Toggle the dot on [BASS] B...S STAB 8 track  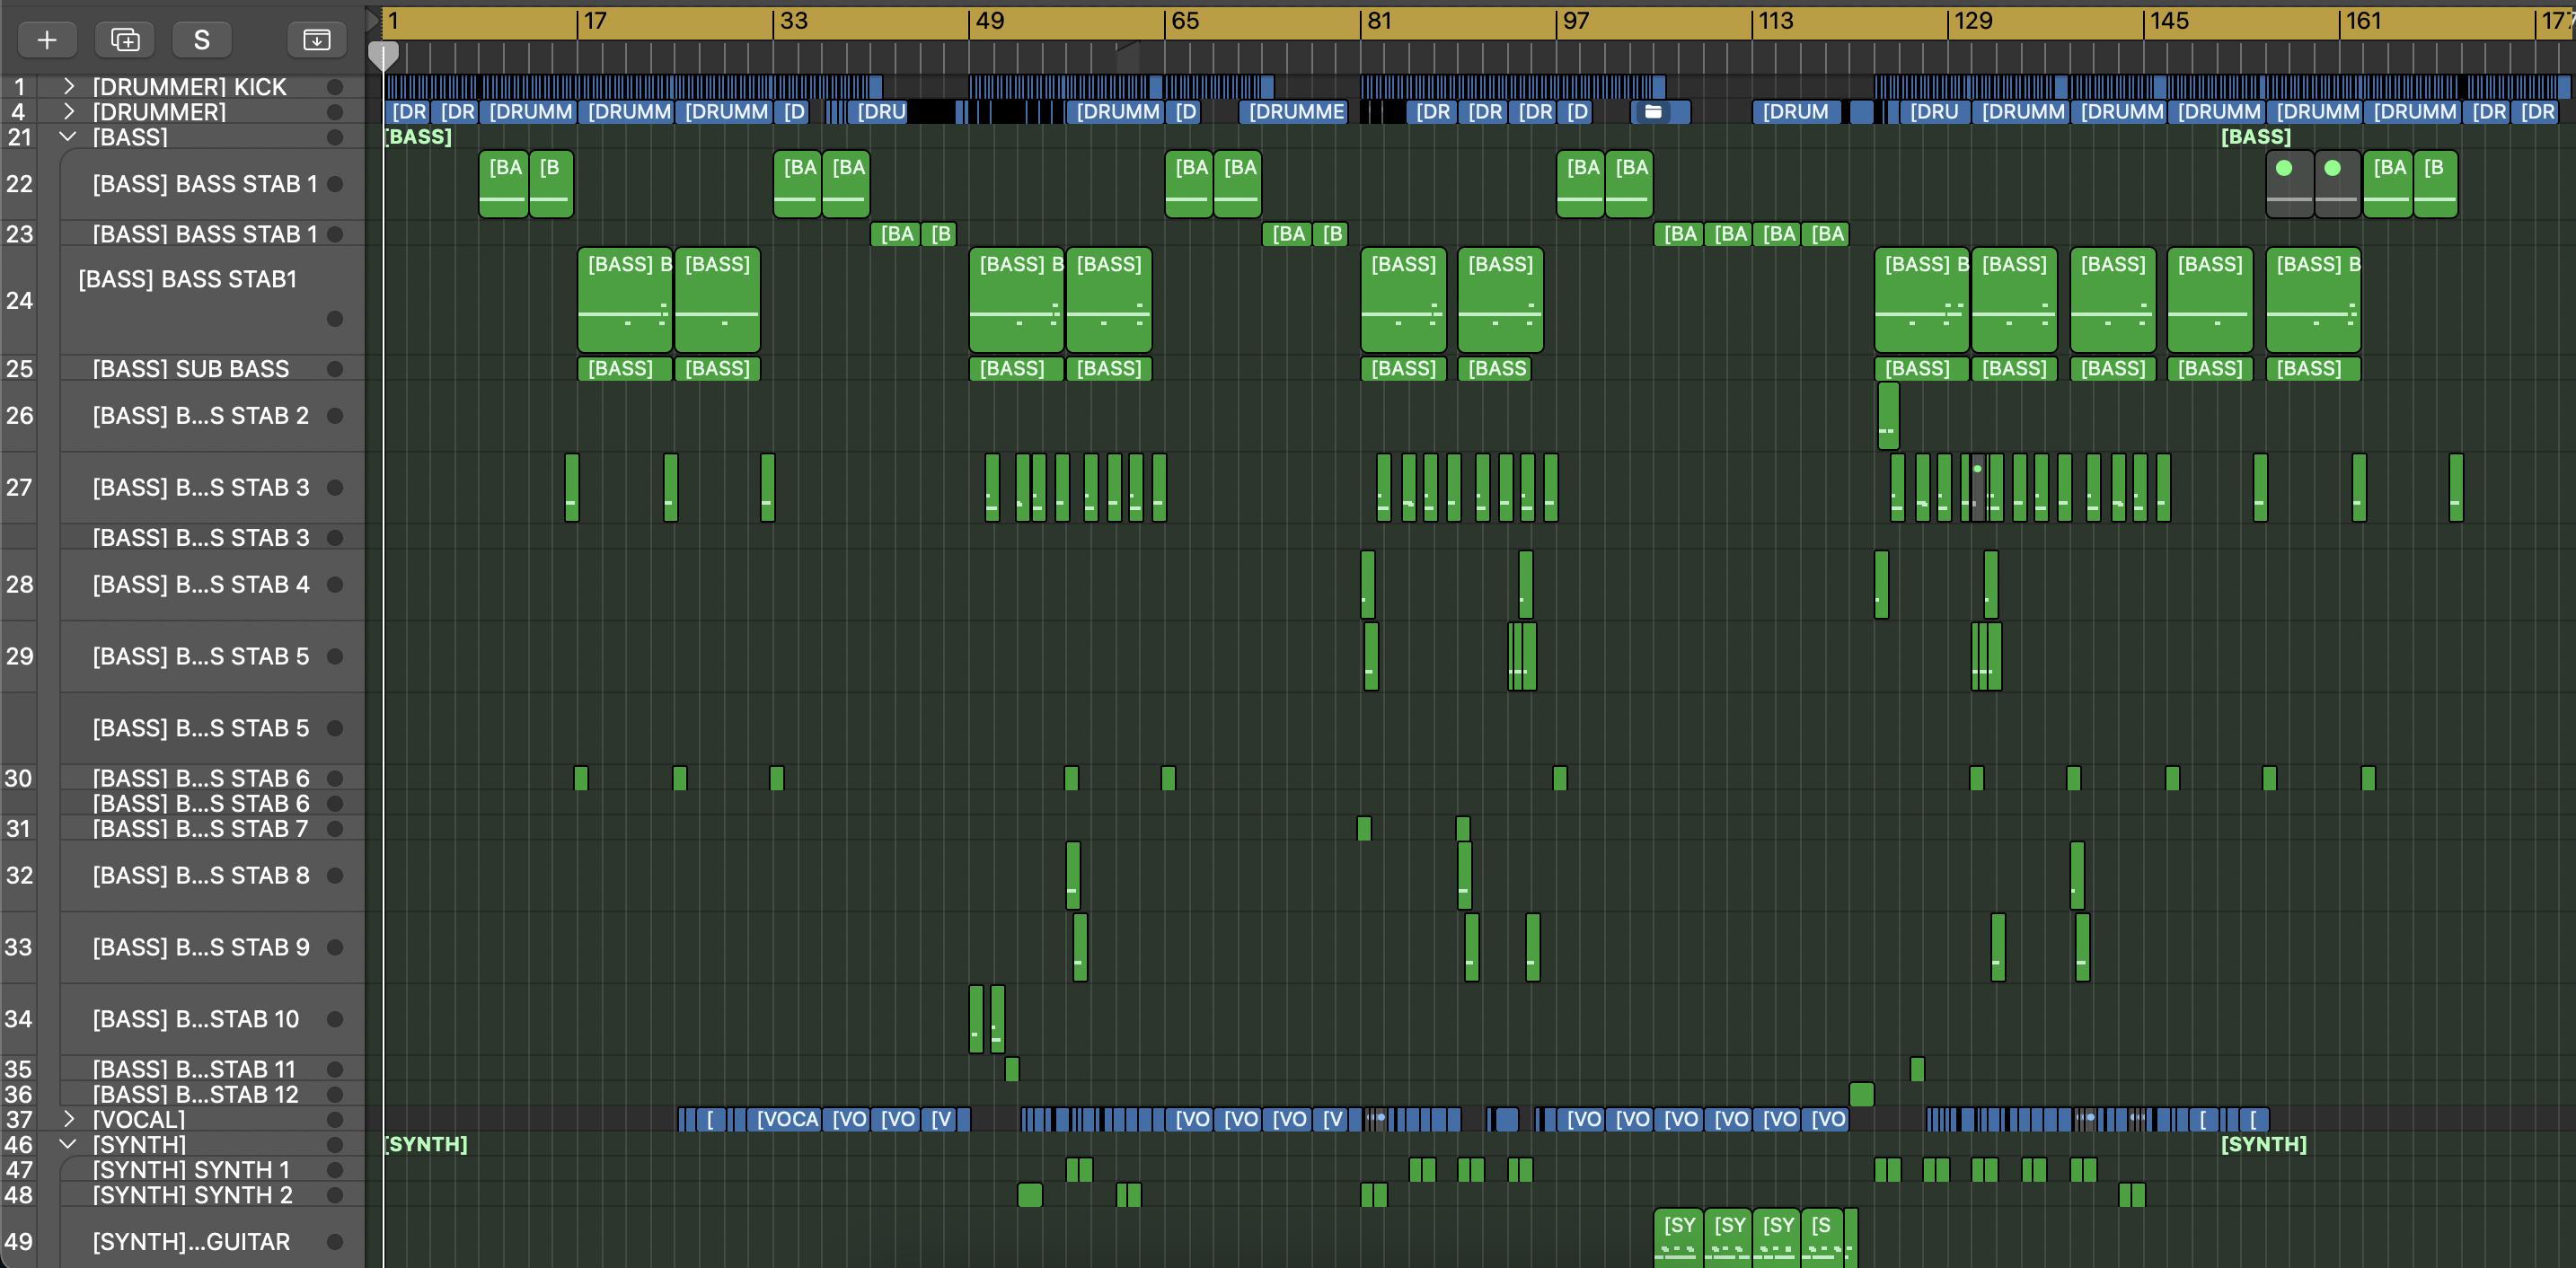335,875
